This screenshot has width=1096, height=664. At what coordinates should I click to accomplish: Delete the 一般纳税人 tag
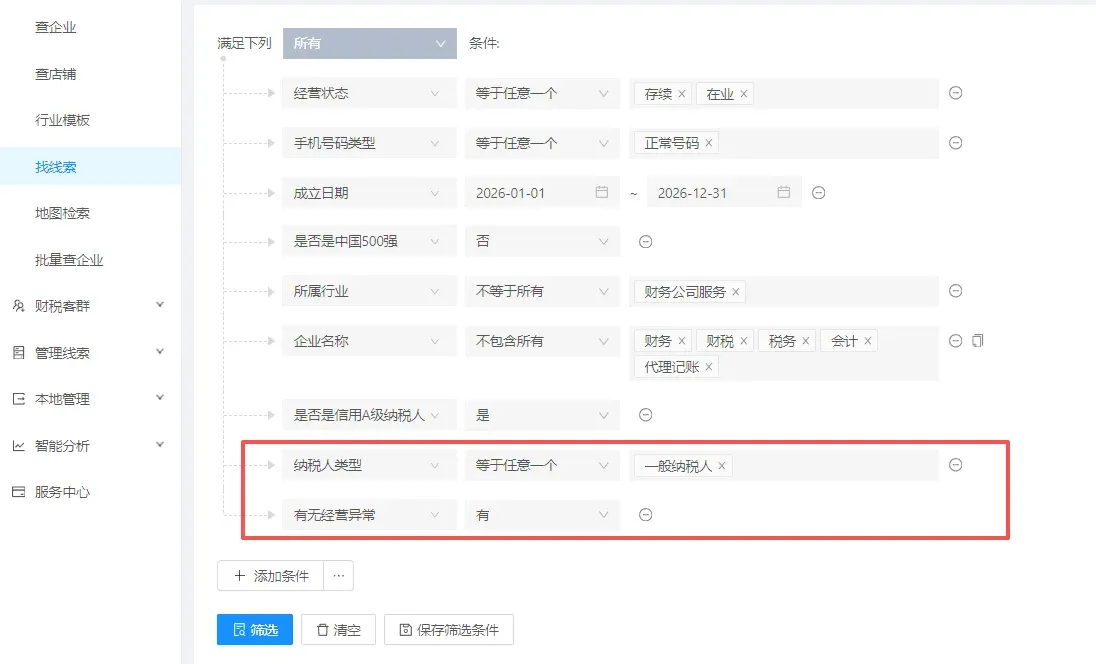tap(722, 465)
